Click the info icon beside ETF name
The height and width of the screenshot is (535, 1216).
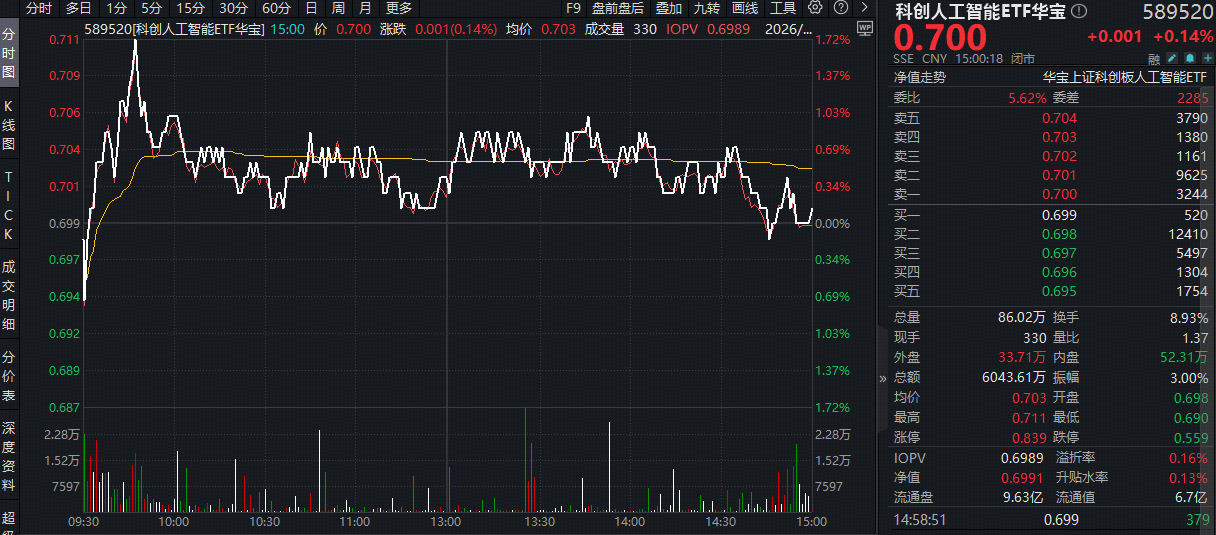tap(1078, 12)
